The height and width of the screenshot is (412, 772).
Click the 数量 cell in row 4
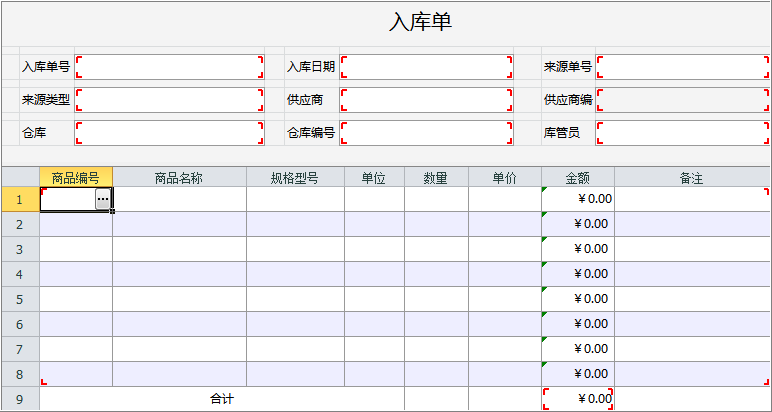(x=436, y=274)
